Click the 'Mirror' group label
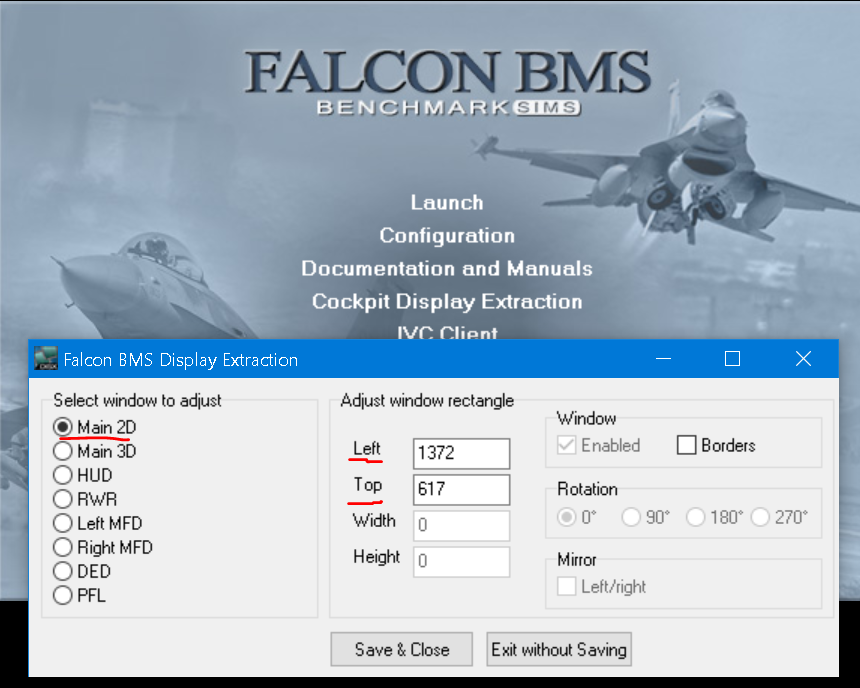Screen dimensions: 860x688 click(x=576, y=560)
